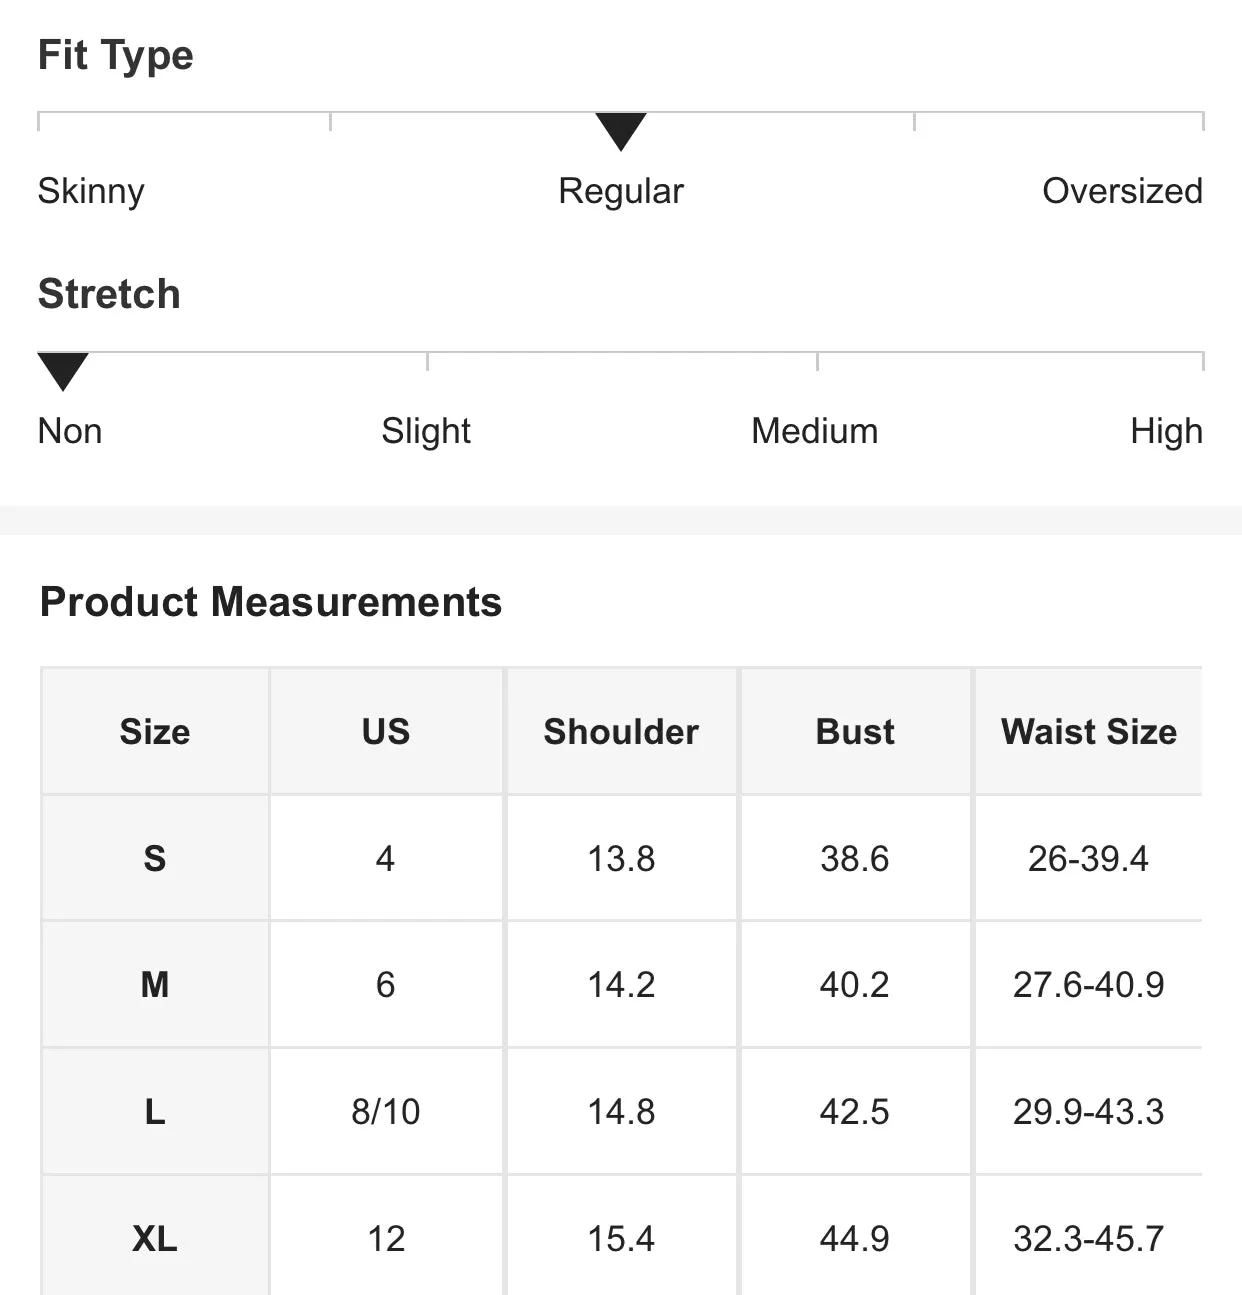Image resolution: width=1242 pixels, height=1295 pixels.
Task: Click the Stretch triangle marker at Non
Action: (63, 371)
